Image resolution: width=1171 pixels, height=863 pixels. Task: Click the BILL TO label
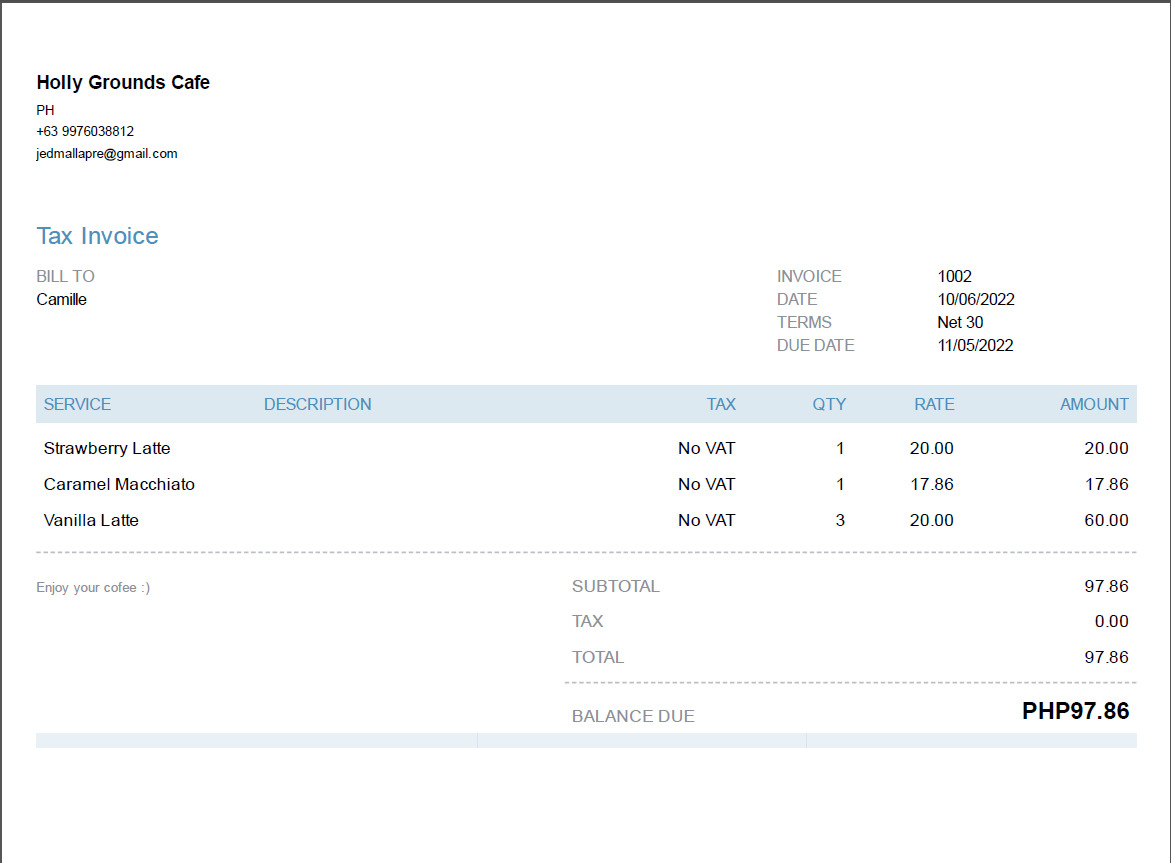point(66,276)
